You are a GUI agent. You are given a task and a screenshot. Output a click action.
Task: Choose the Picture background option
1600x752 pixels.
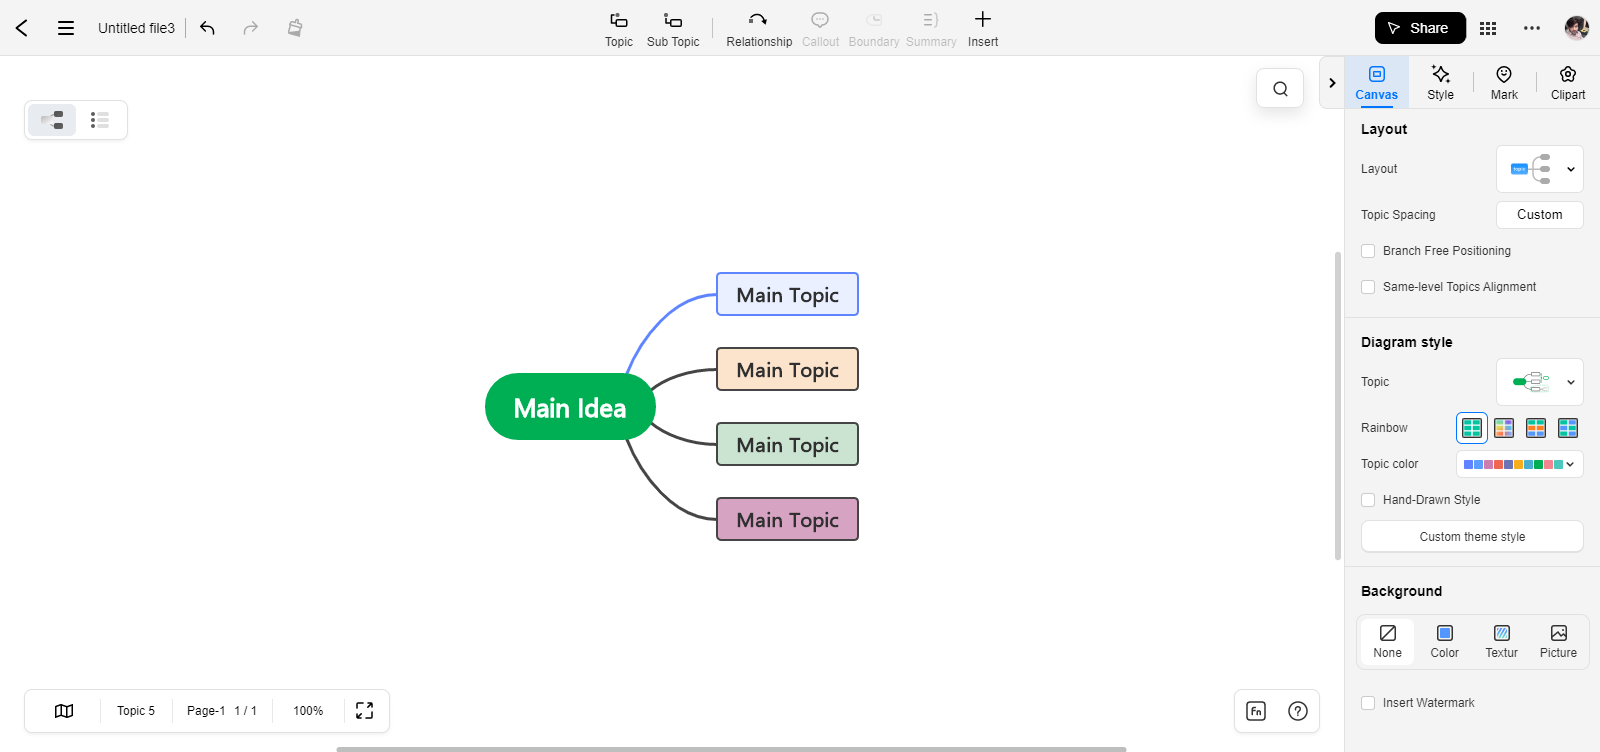(1559, 642)
